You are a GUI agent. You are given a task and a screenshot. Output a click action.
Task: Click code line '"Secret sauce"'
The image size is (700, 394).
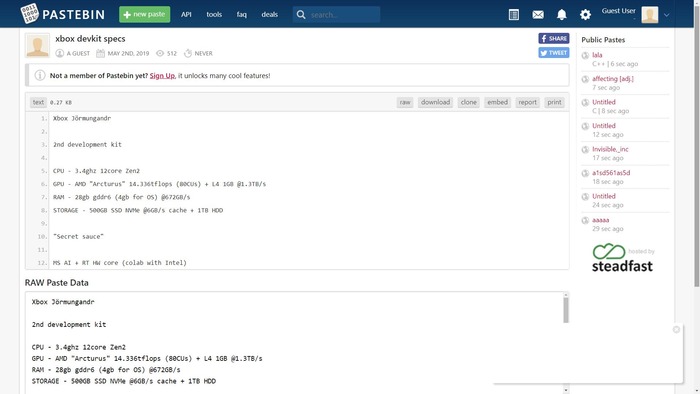[78, 236]
